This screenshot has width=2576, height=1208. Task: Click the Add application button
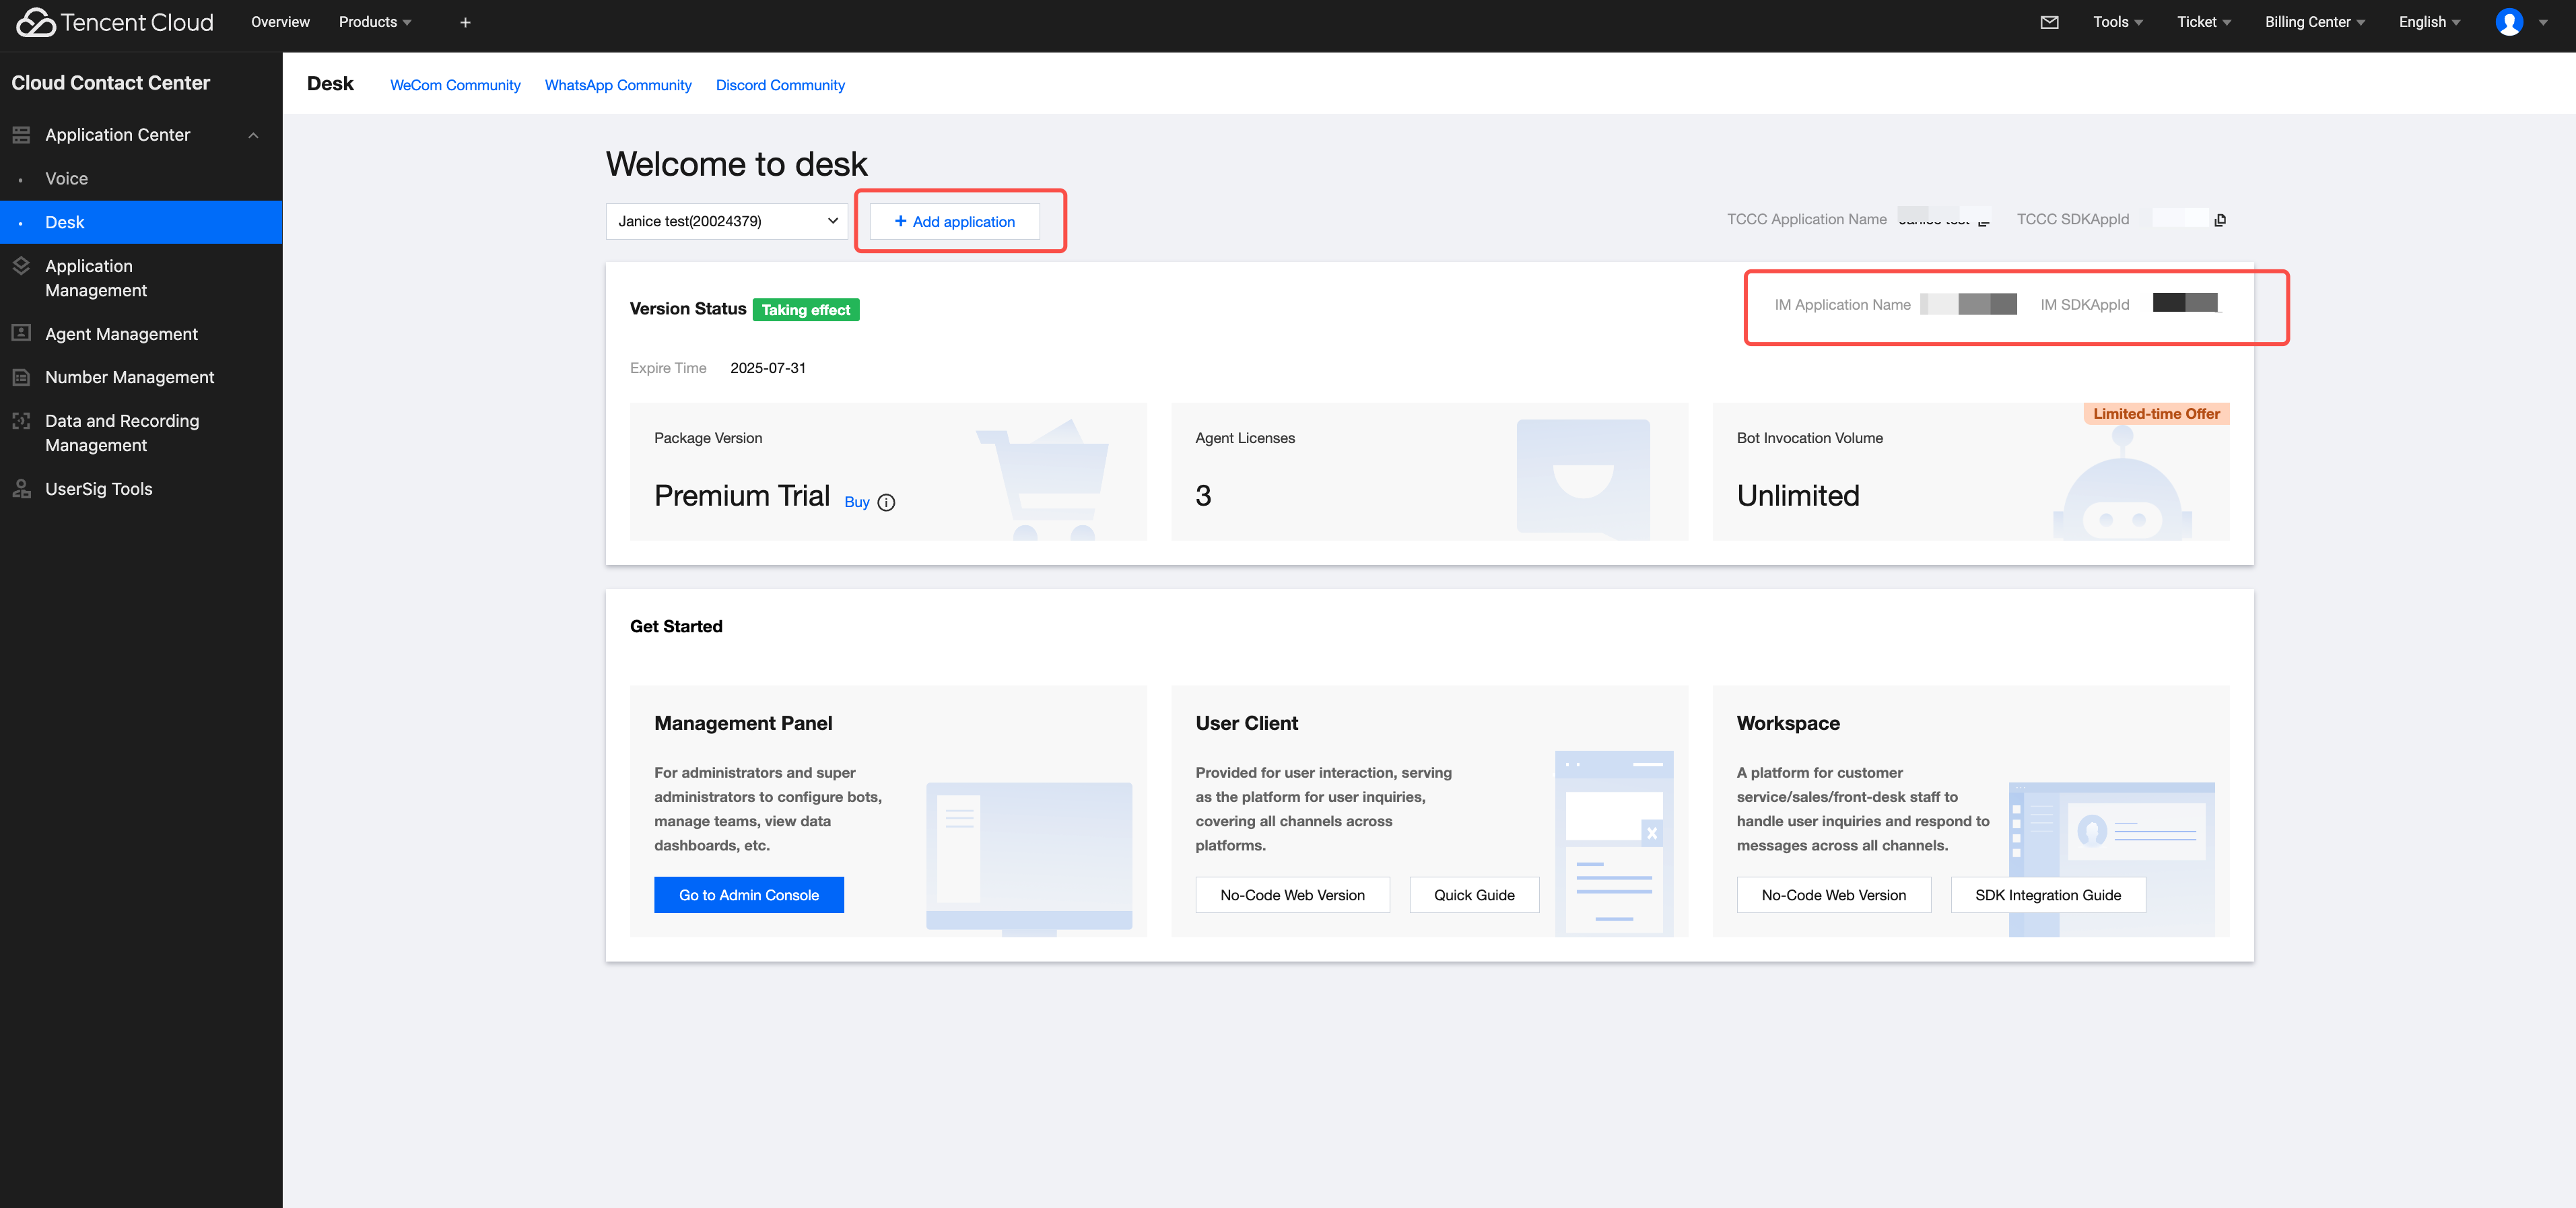pos(954,222)
